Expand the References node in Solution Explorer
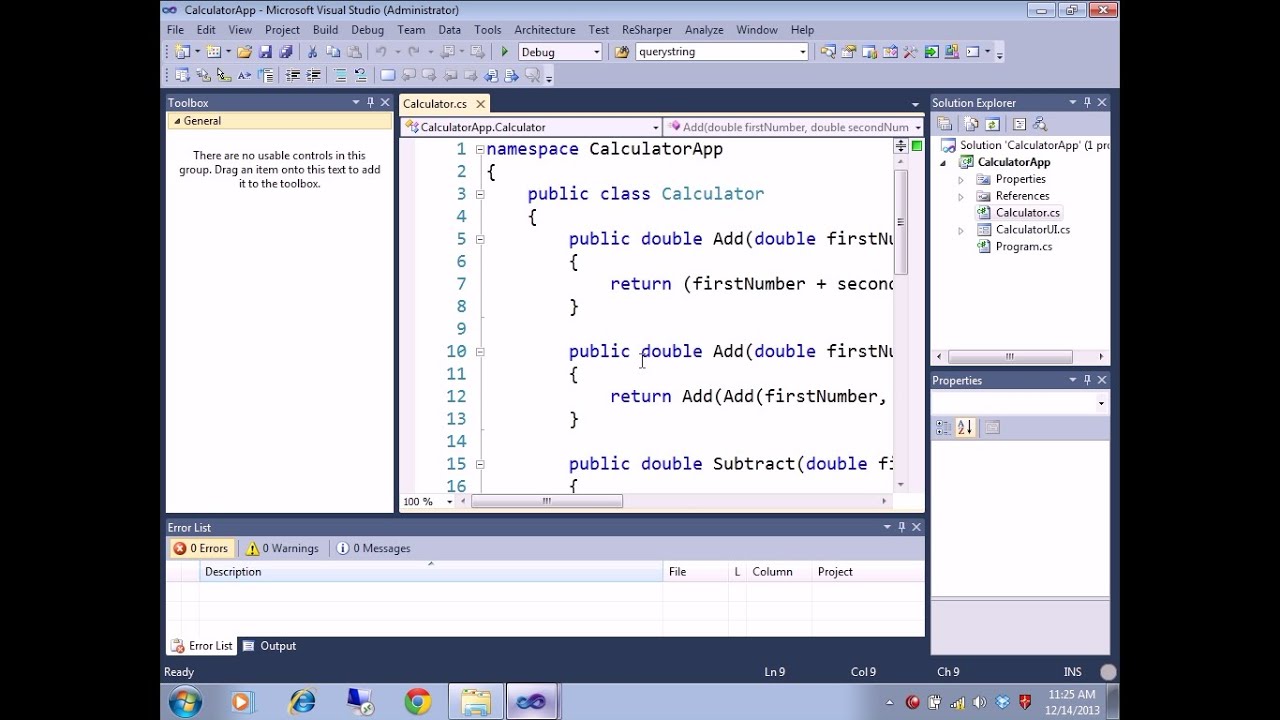Screen dimensions: 1280x720 [x=961, y=197]
